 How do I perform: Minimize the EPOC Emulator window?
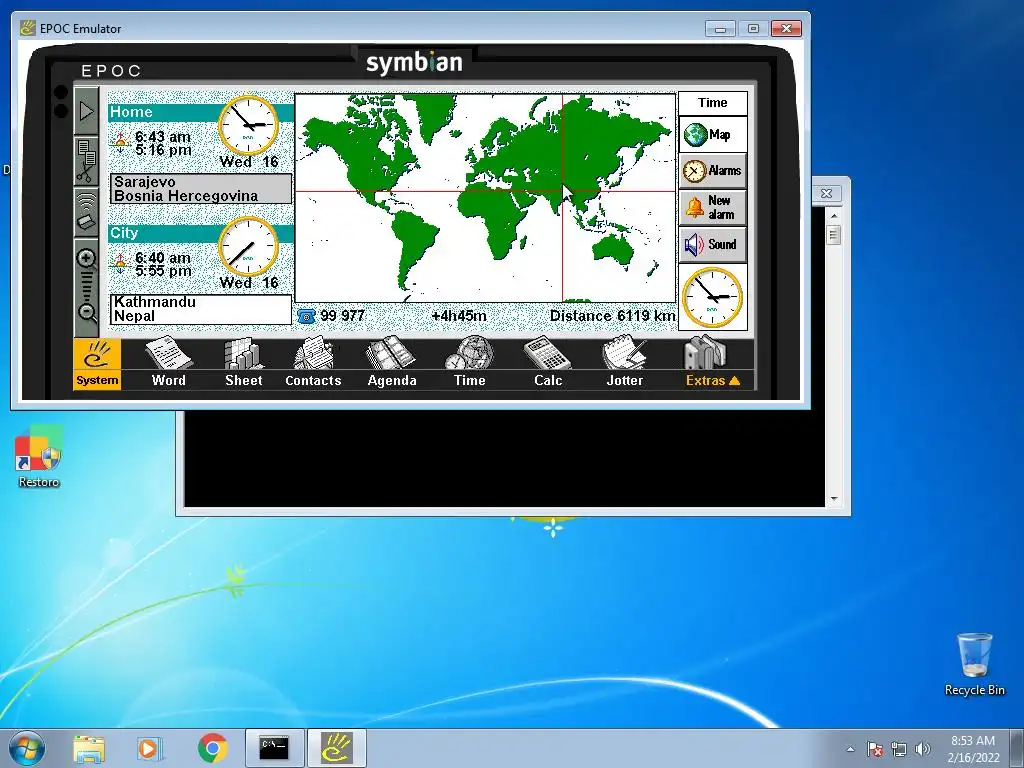pyautogui.click(x=720, y=29)
